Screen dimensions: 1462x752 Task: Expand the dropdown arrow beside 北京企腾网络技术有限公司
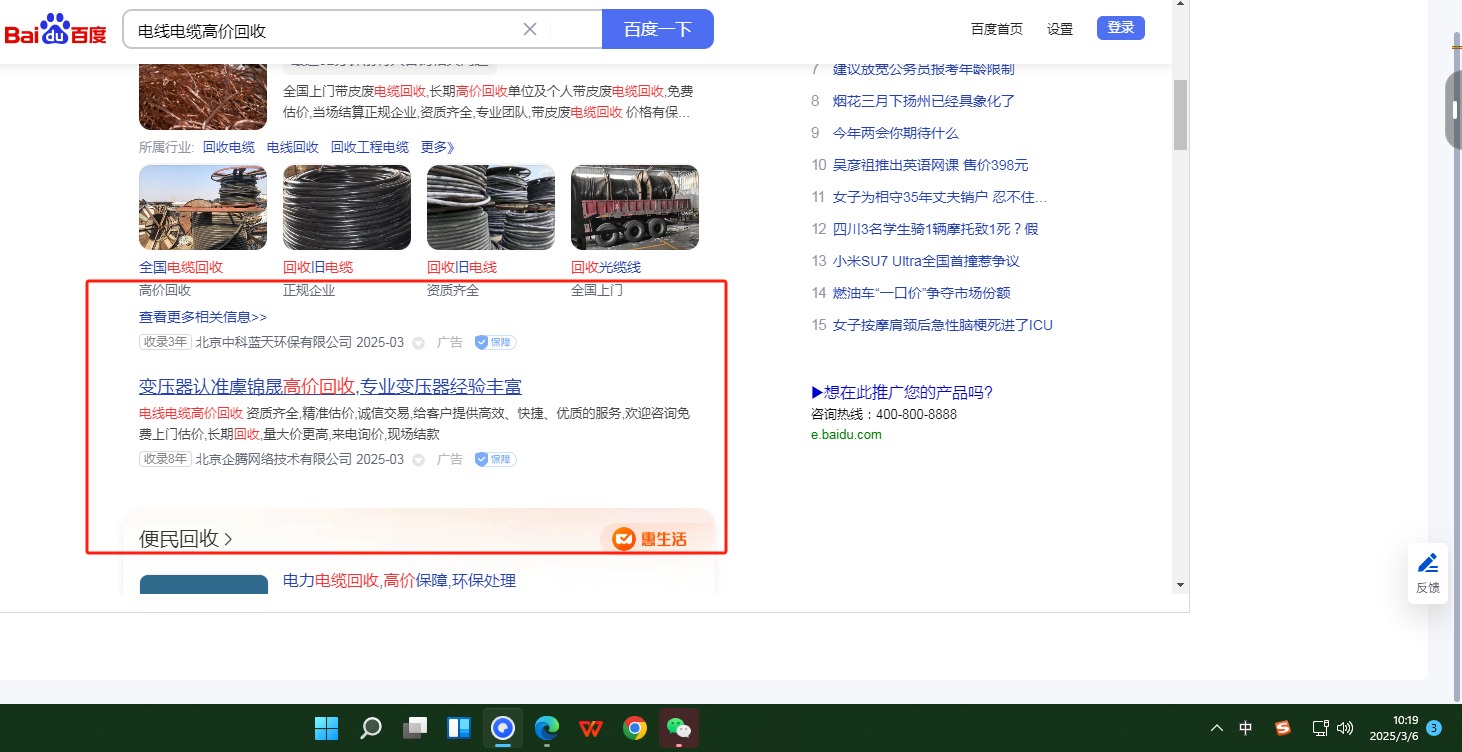click(x=419, y=460)
